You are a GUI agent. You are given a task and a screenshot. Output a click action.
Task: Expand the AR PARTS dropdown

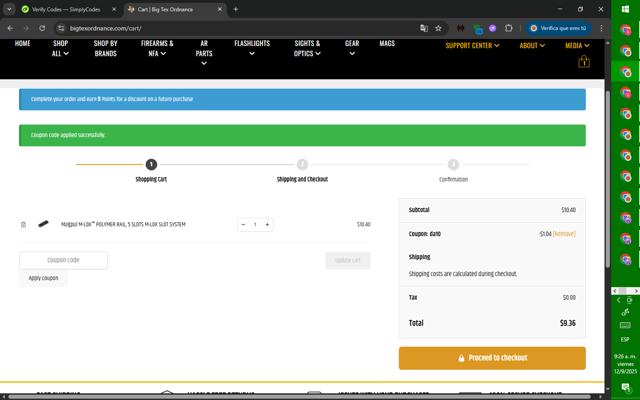pyautogui.click(x=204, y=53)
